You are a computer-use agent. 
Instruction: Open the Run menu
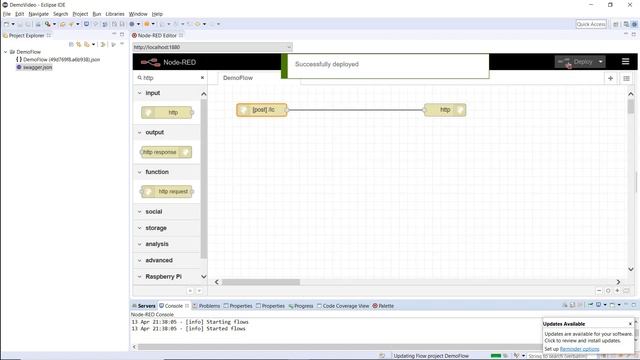click(97, 14)
